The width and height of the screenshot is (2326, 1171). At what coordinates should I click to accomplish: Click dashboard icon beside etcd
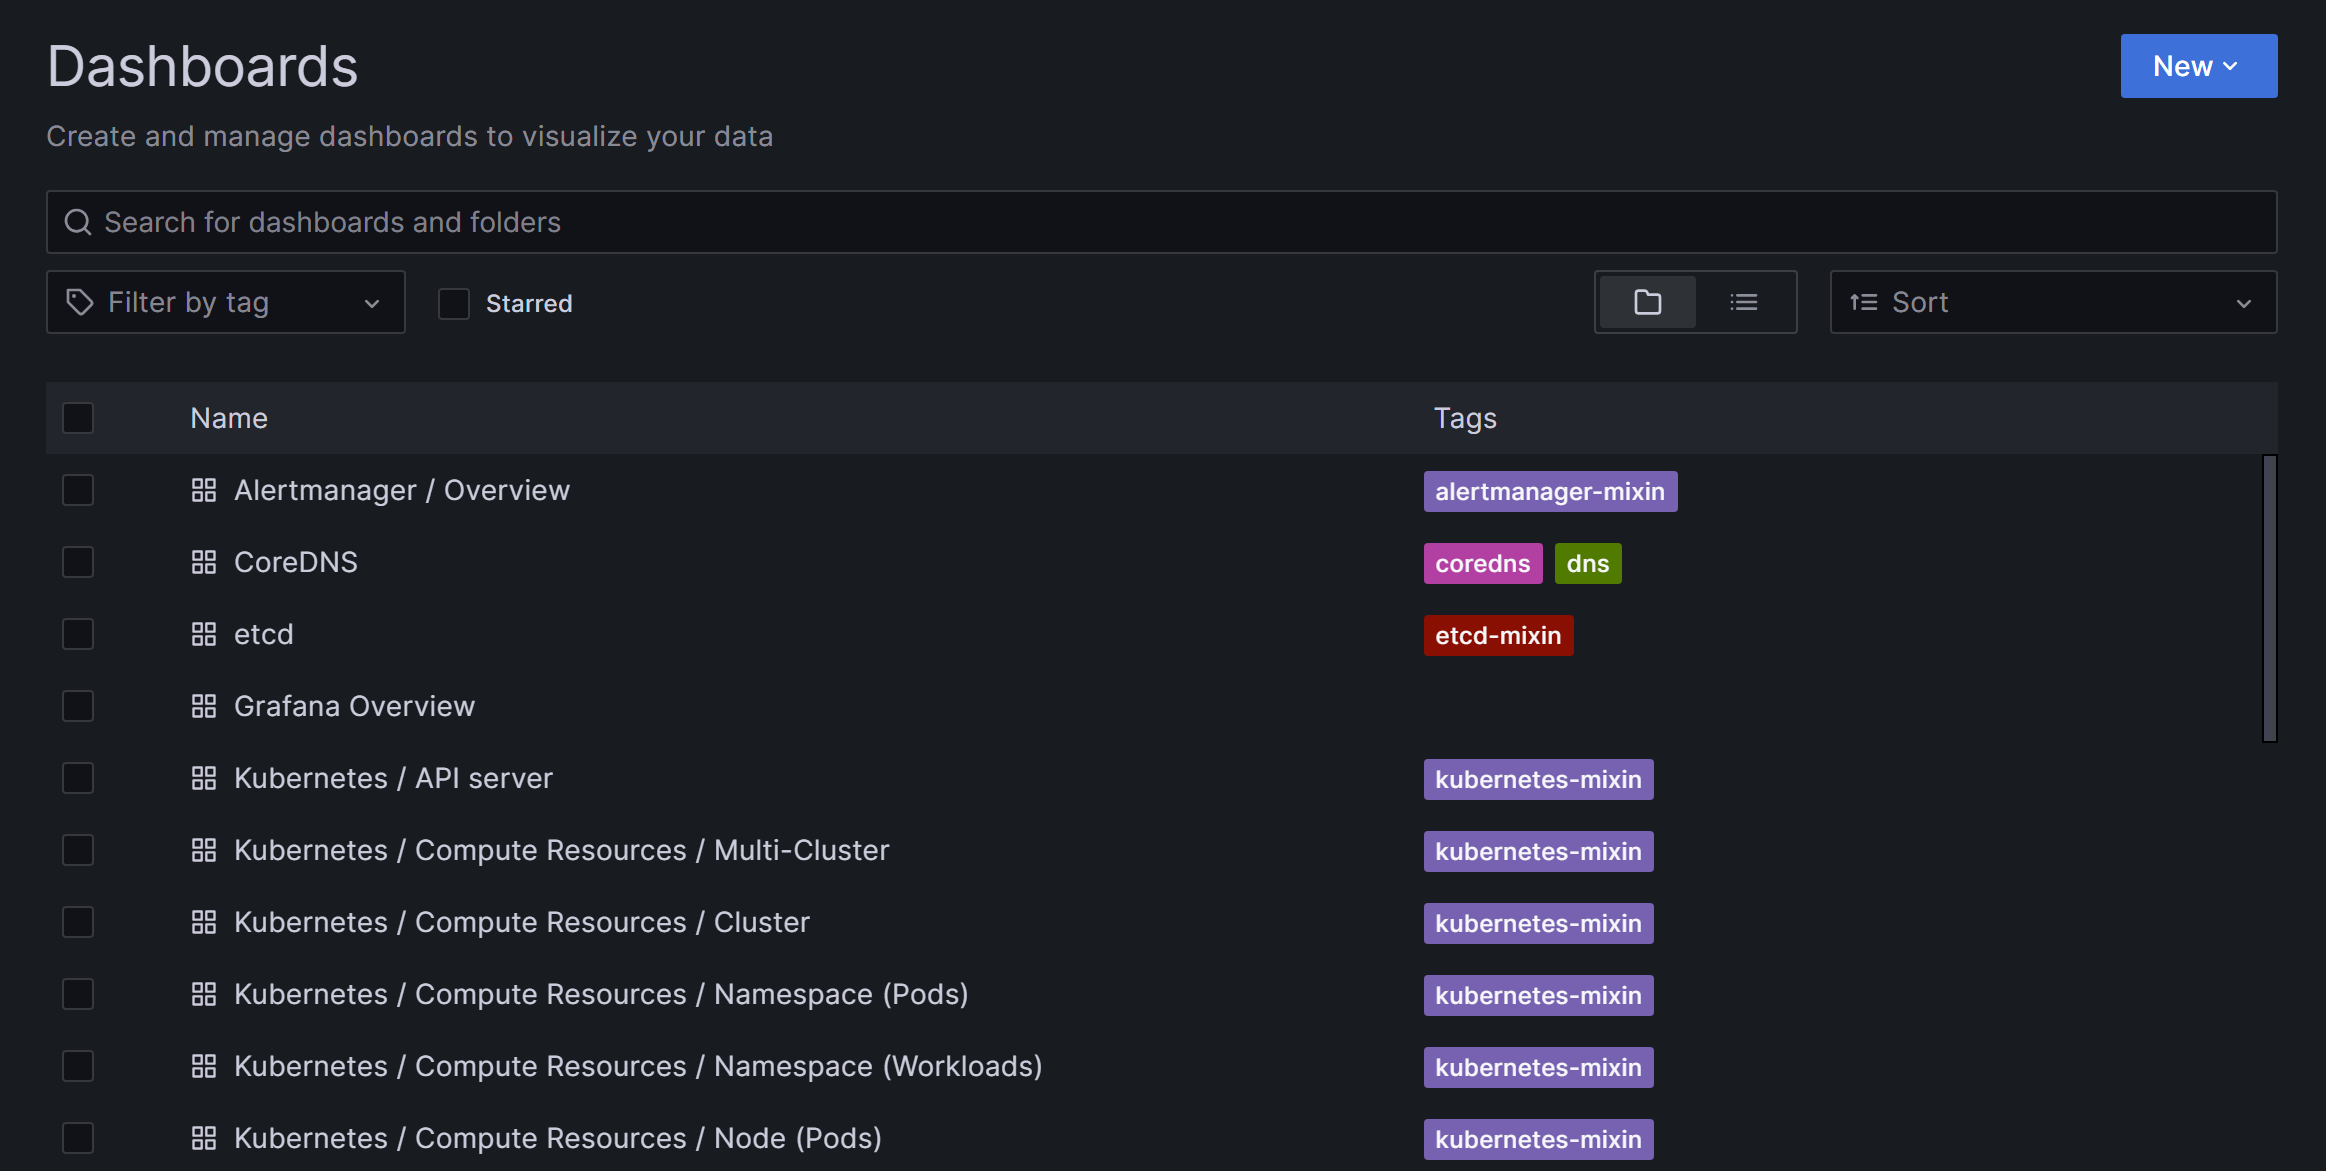pos(204,634)
